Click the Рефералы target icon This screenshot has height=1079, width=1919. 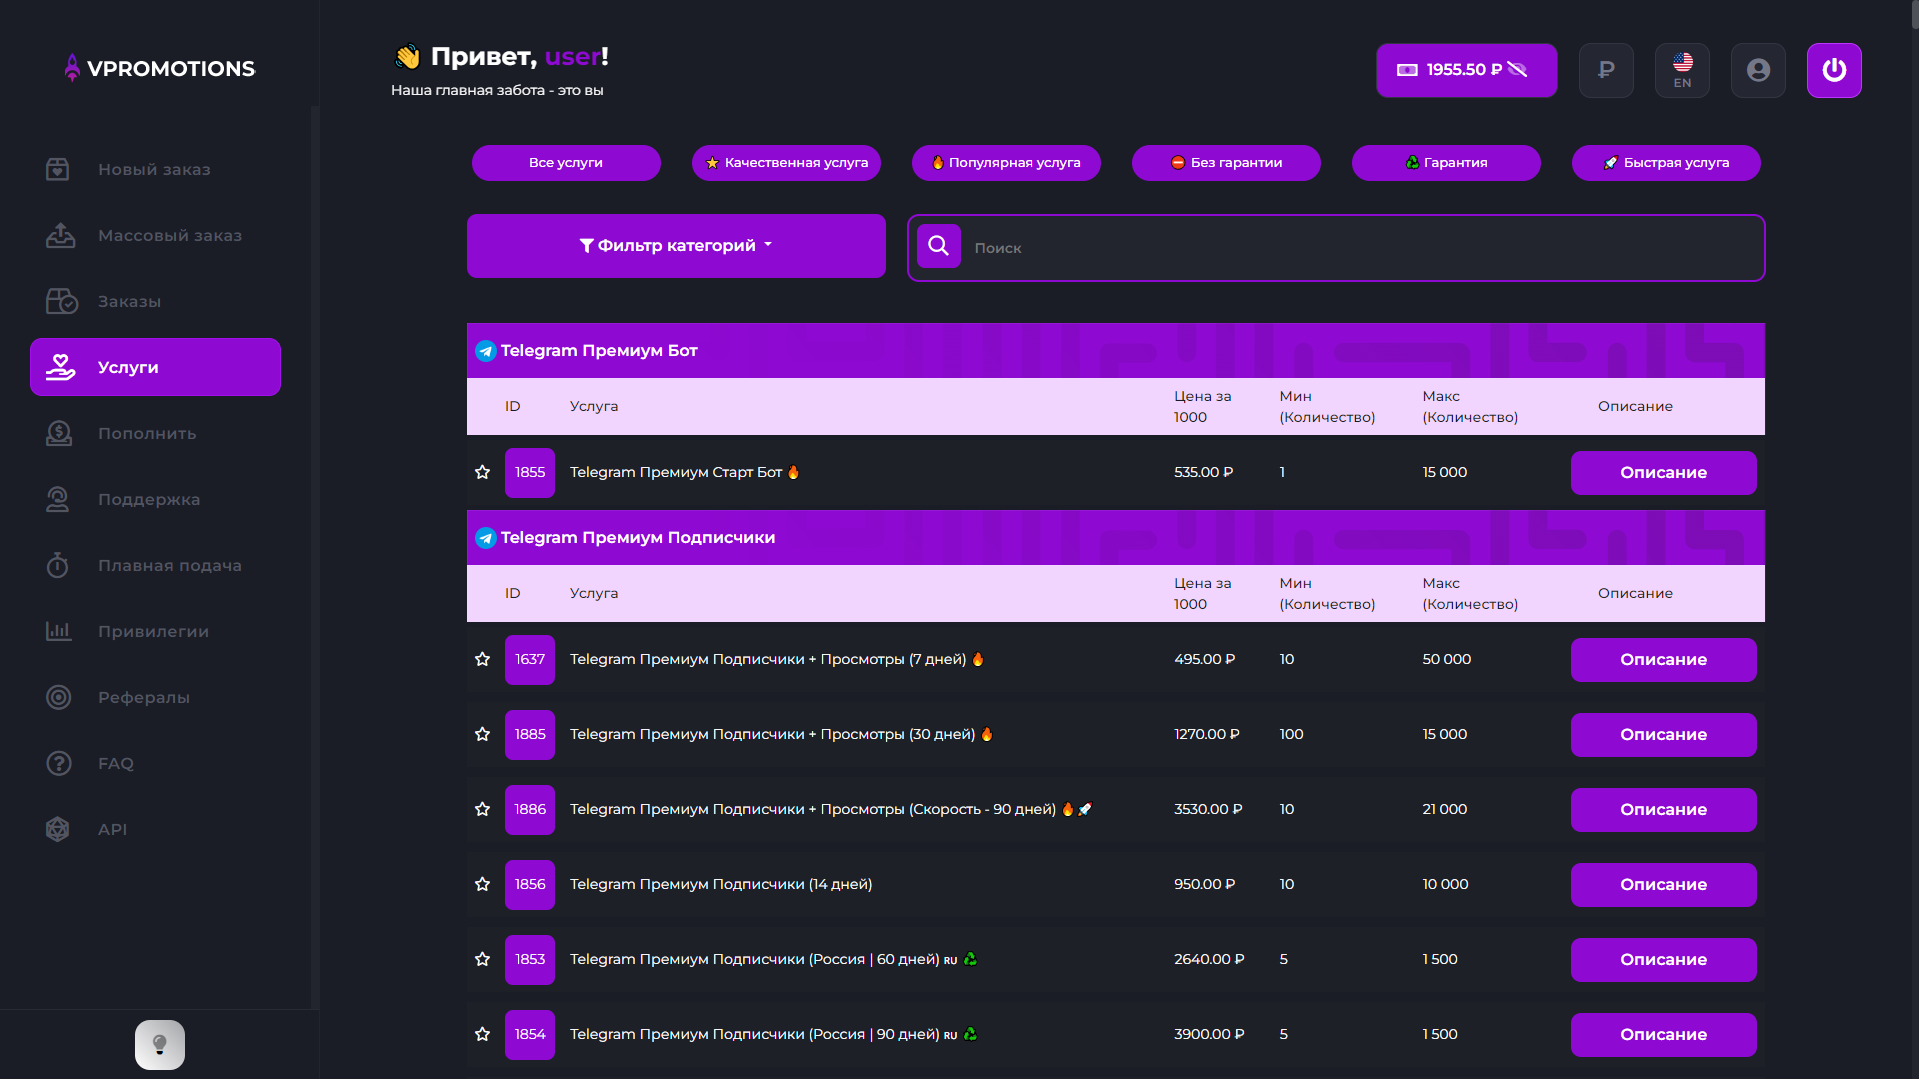pyautogui.click(x=58, y=697)
